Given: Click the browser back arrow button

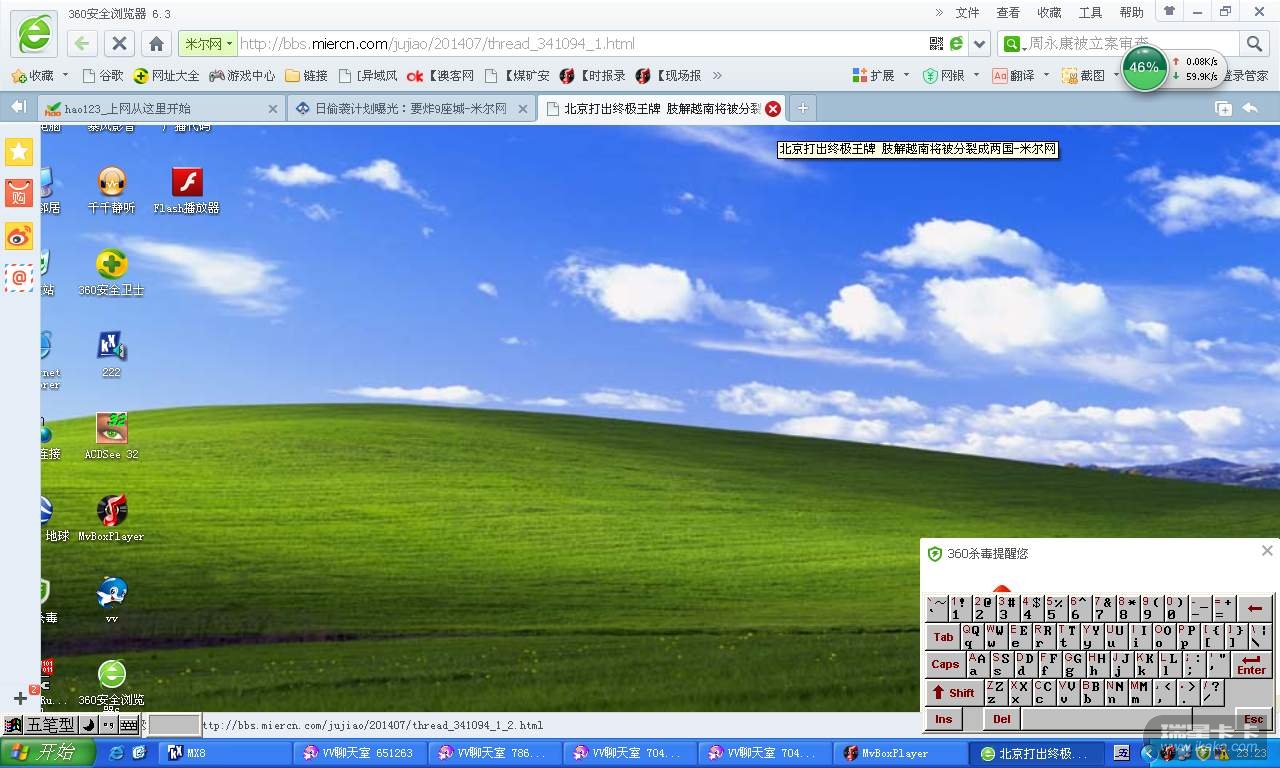Looking at the screenshot, I should coord(83,43).
